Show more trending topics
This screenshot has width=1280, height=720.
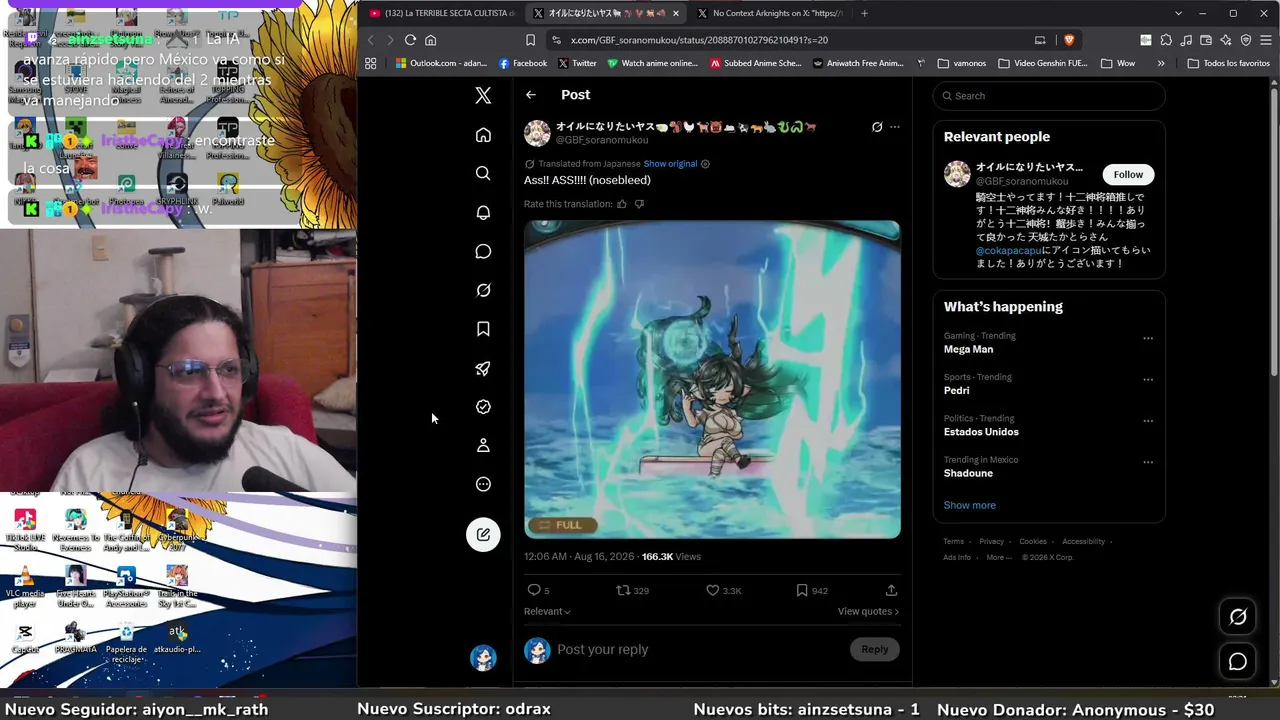[x=970, y=505]
